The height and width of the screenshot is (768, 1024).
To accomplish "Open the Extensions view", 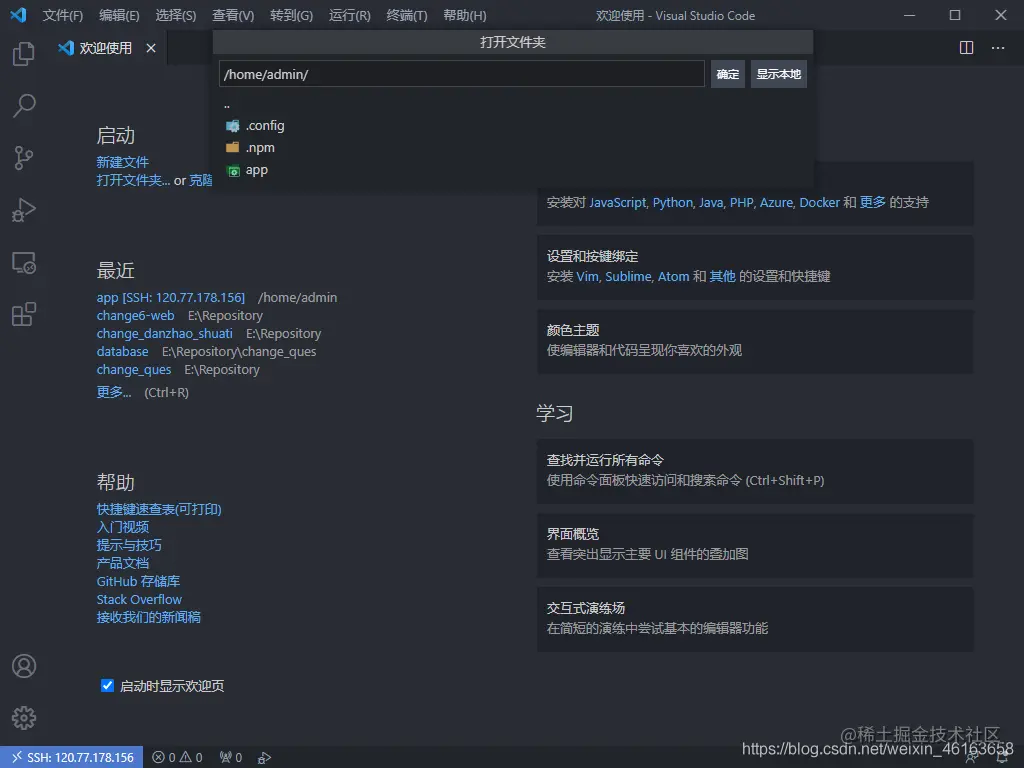I will pos(24,314).
